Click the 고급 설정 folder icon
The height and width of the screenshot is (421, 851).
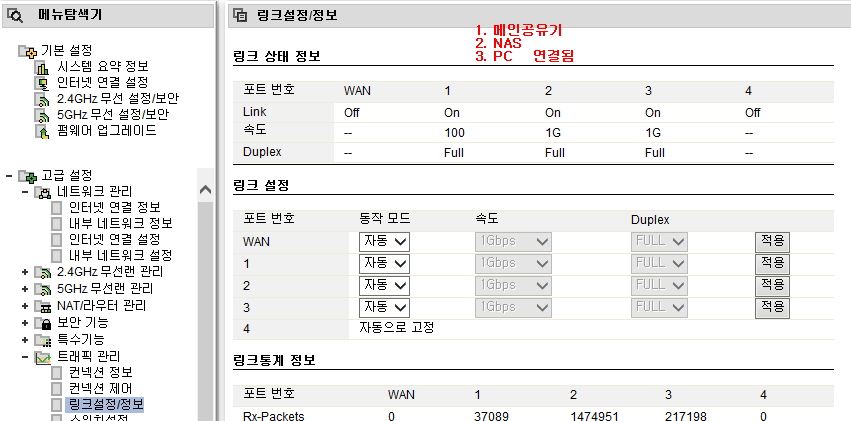28,176
